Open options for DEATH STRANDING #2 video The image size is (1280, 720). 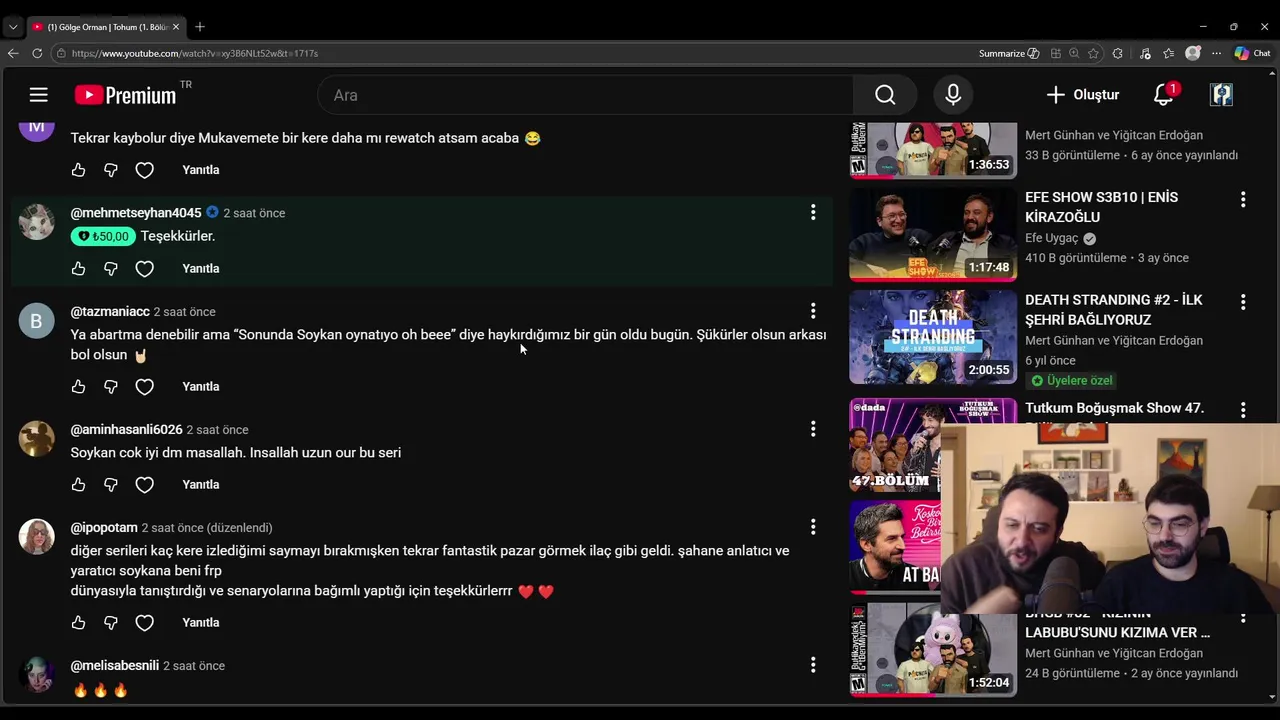pyautogui.click(x=1243, y=302)
